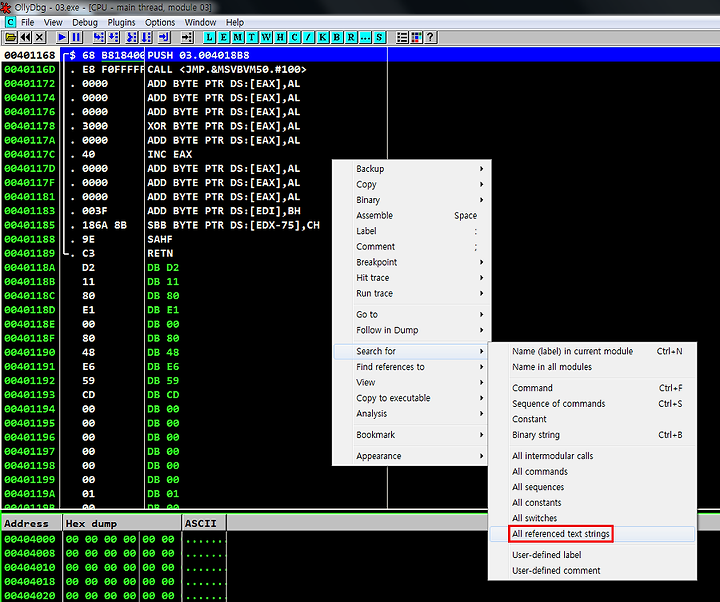Viewport: 720px width, 602px height.
Task: Select Name in all modules
Action: [x=592, y=367]
